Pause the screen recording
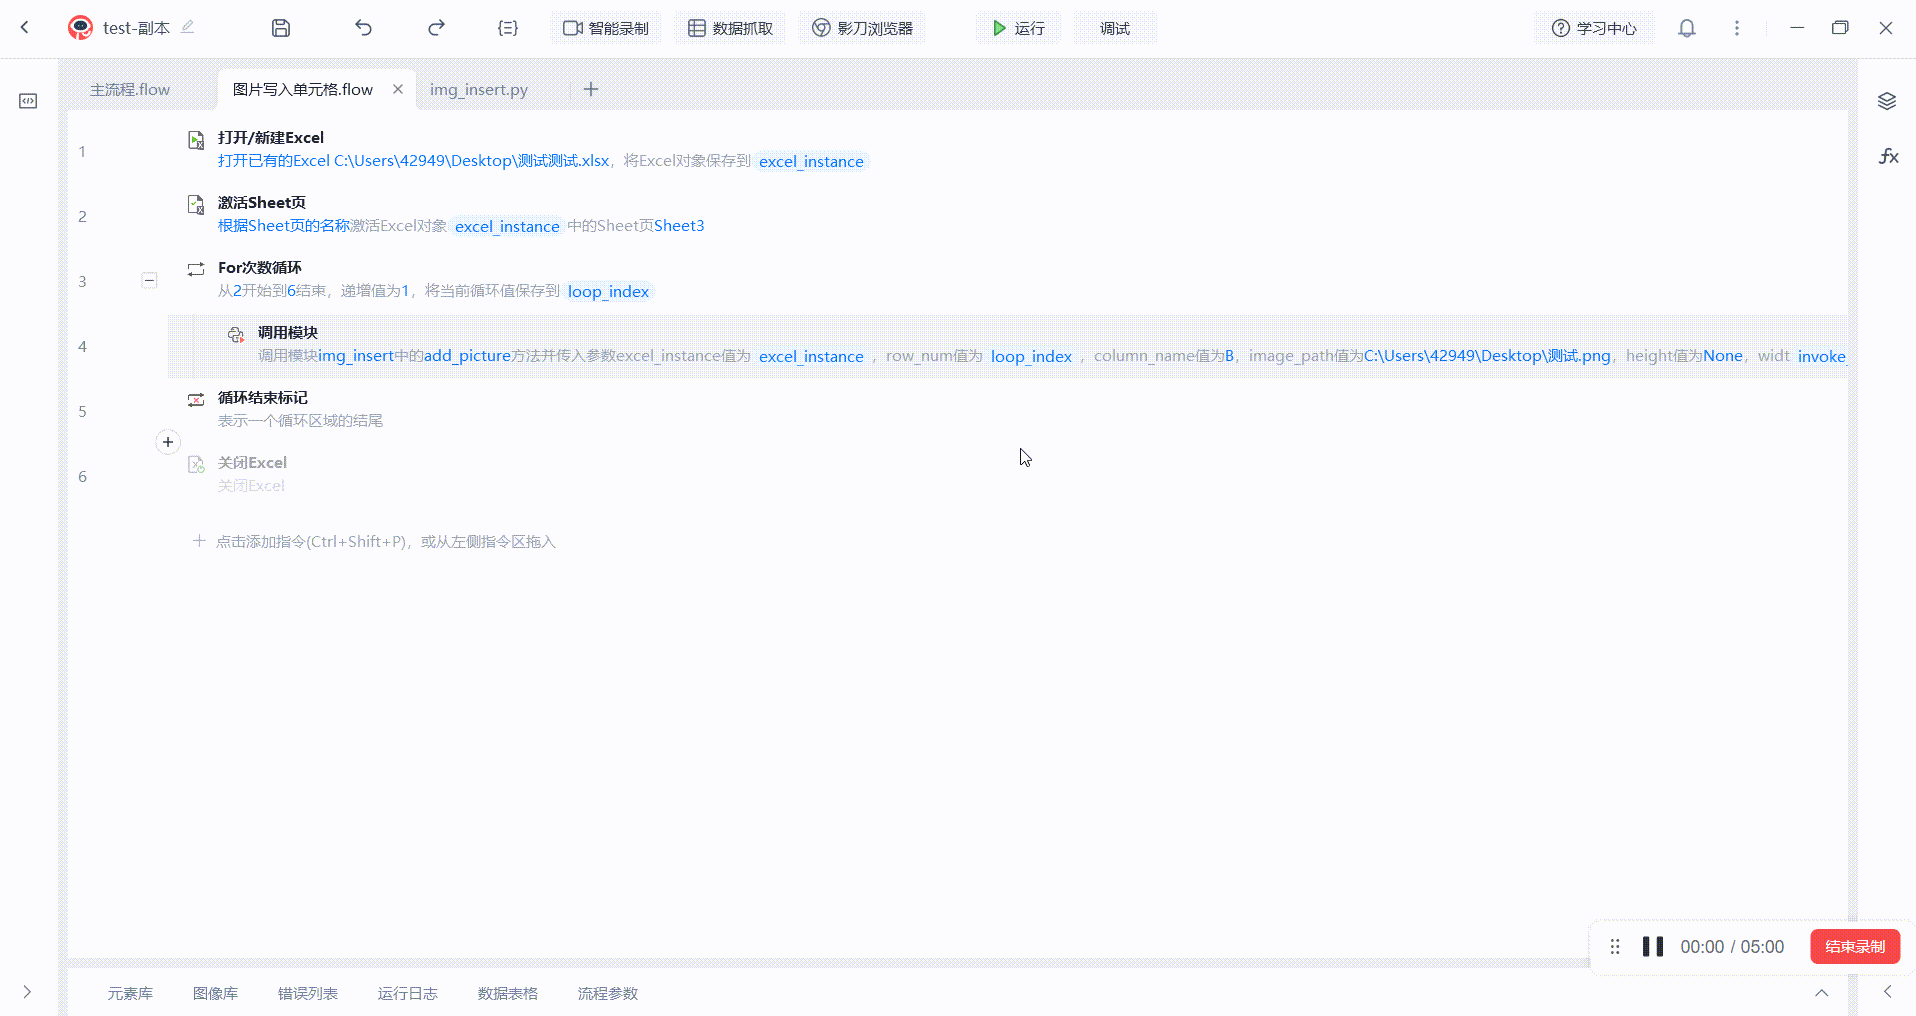The height and width of the screenshot is (1016, 1916). [x=1653, y=947]
